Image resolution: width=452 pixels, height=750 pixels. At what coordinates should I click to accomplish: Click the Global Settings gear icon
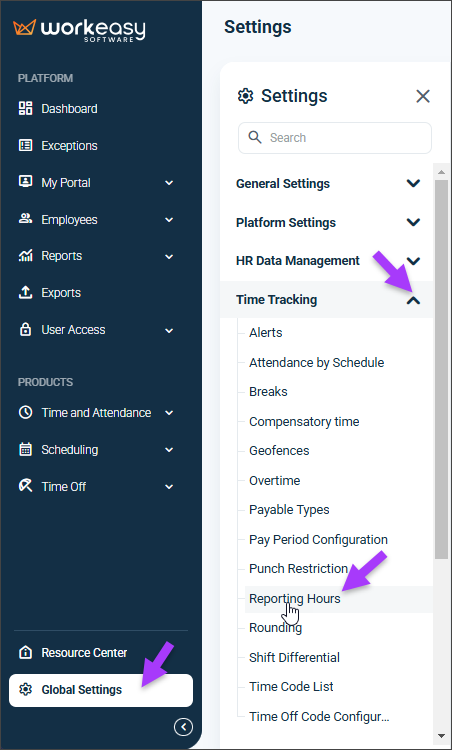pos(25,689)
